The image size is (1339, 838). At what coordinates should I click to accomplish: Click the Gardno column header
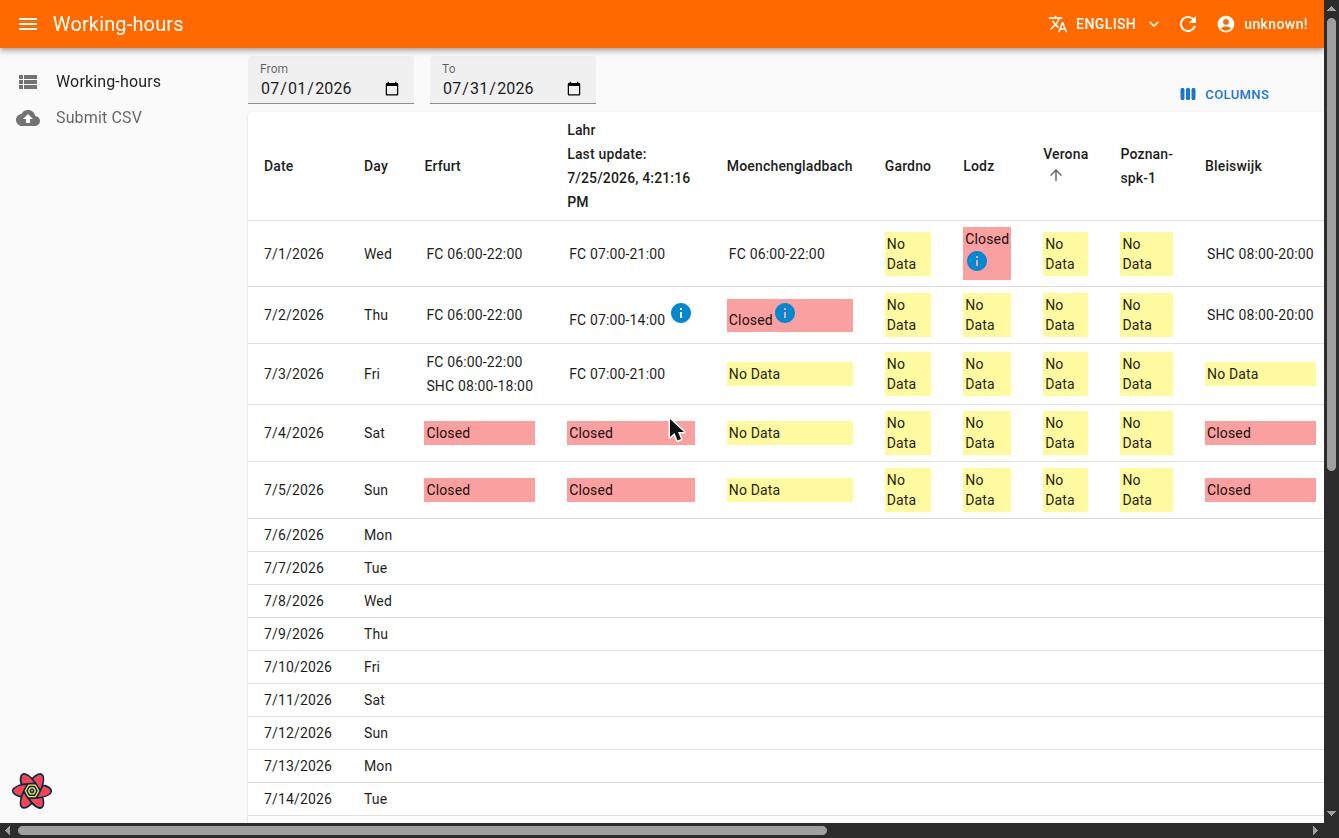[x=907, y=166]
